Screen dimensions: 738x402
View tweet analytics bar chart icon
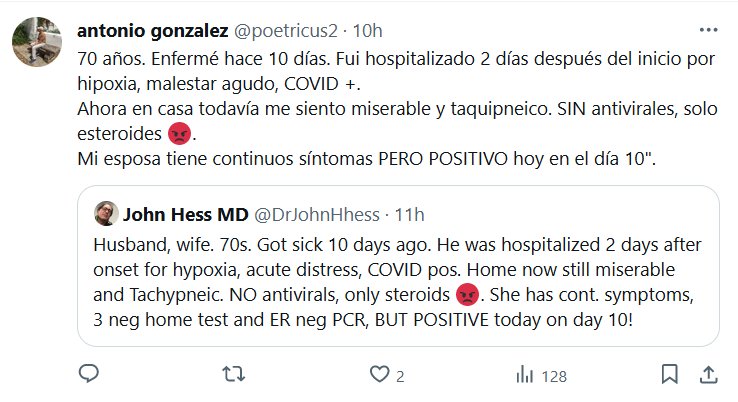(523, 375)
